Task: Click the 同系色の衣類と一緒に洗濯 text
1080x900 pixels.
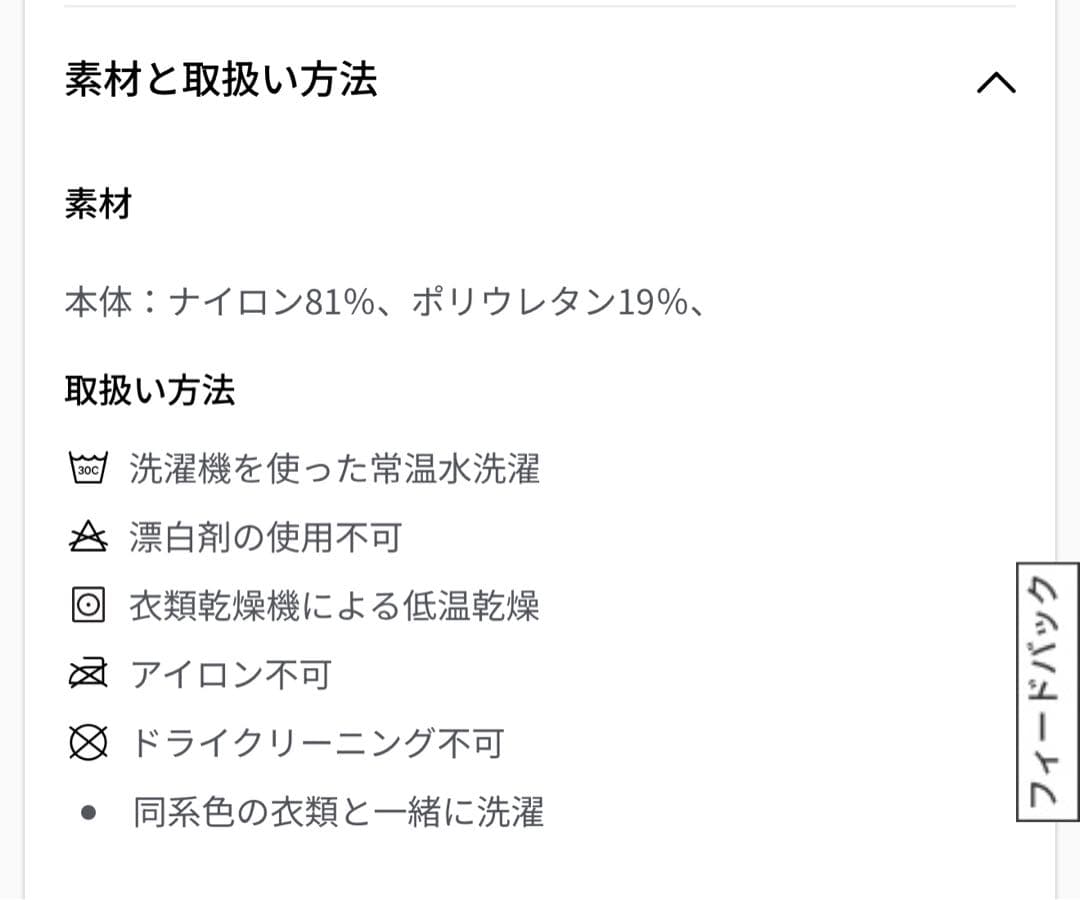Action: [x=339, y=812]
